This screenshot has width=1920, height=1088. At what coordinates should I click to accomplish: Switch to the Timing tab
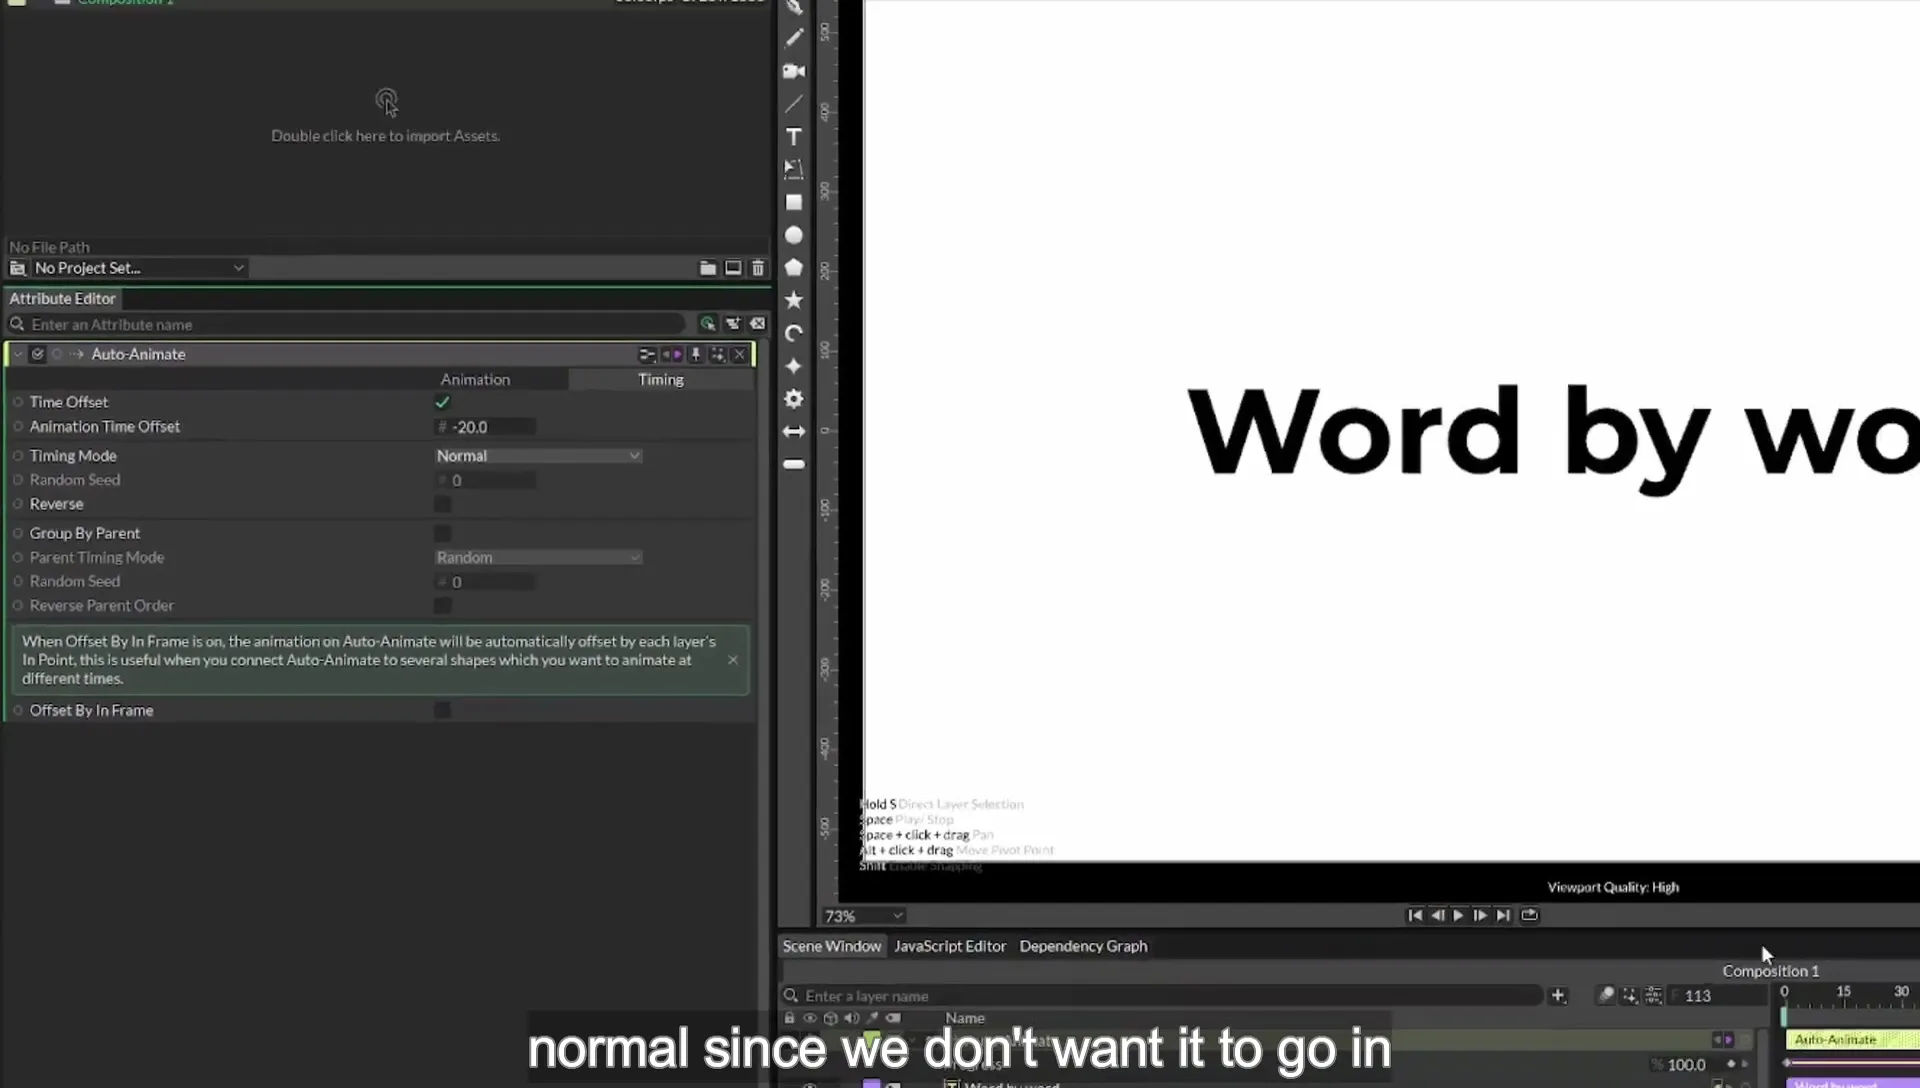[661, 380]
